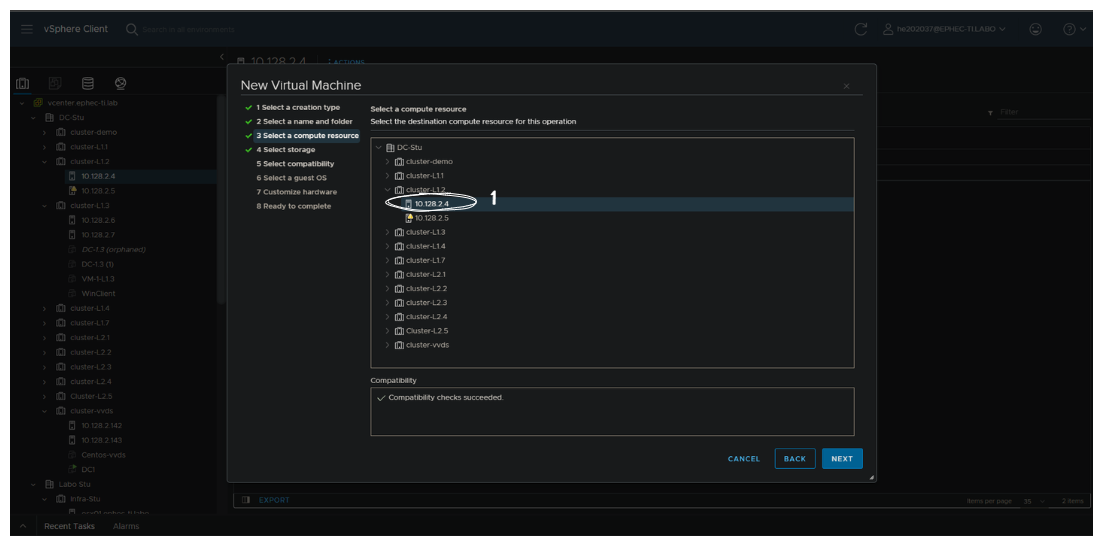
Task: Select host 10.128.2.7 in the sidebar
Action: click(98, 235)
